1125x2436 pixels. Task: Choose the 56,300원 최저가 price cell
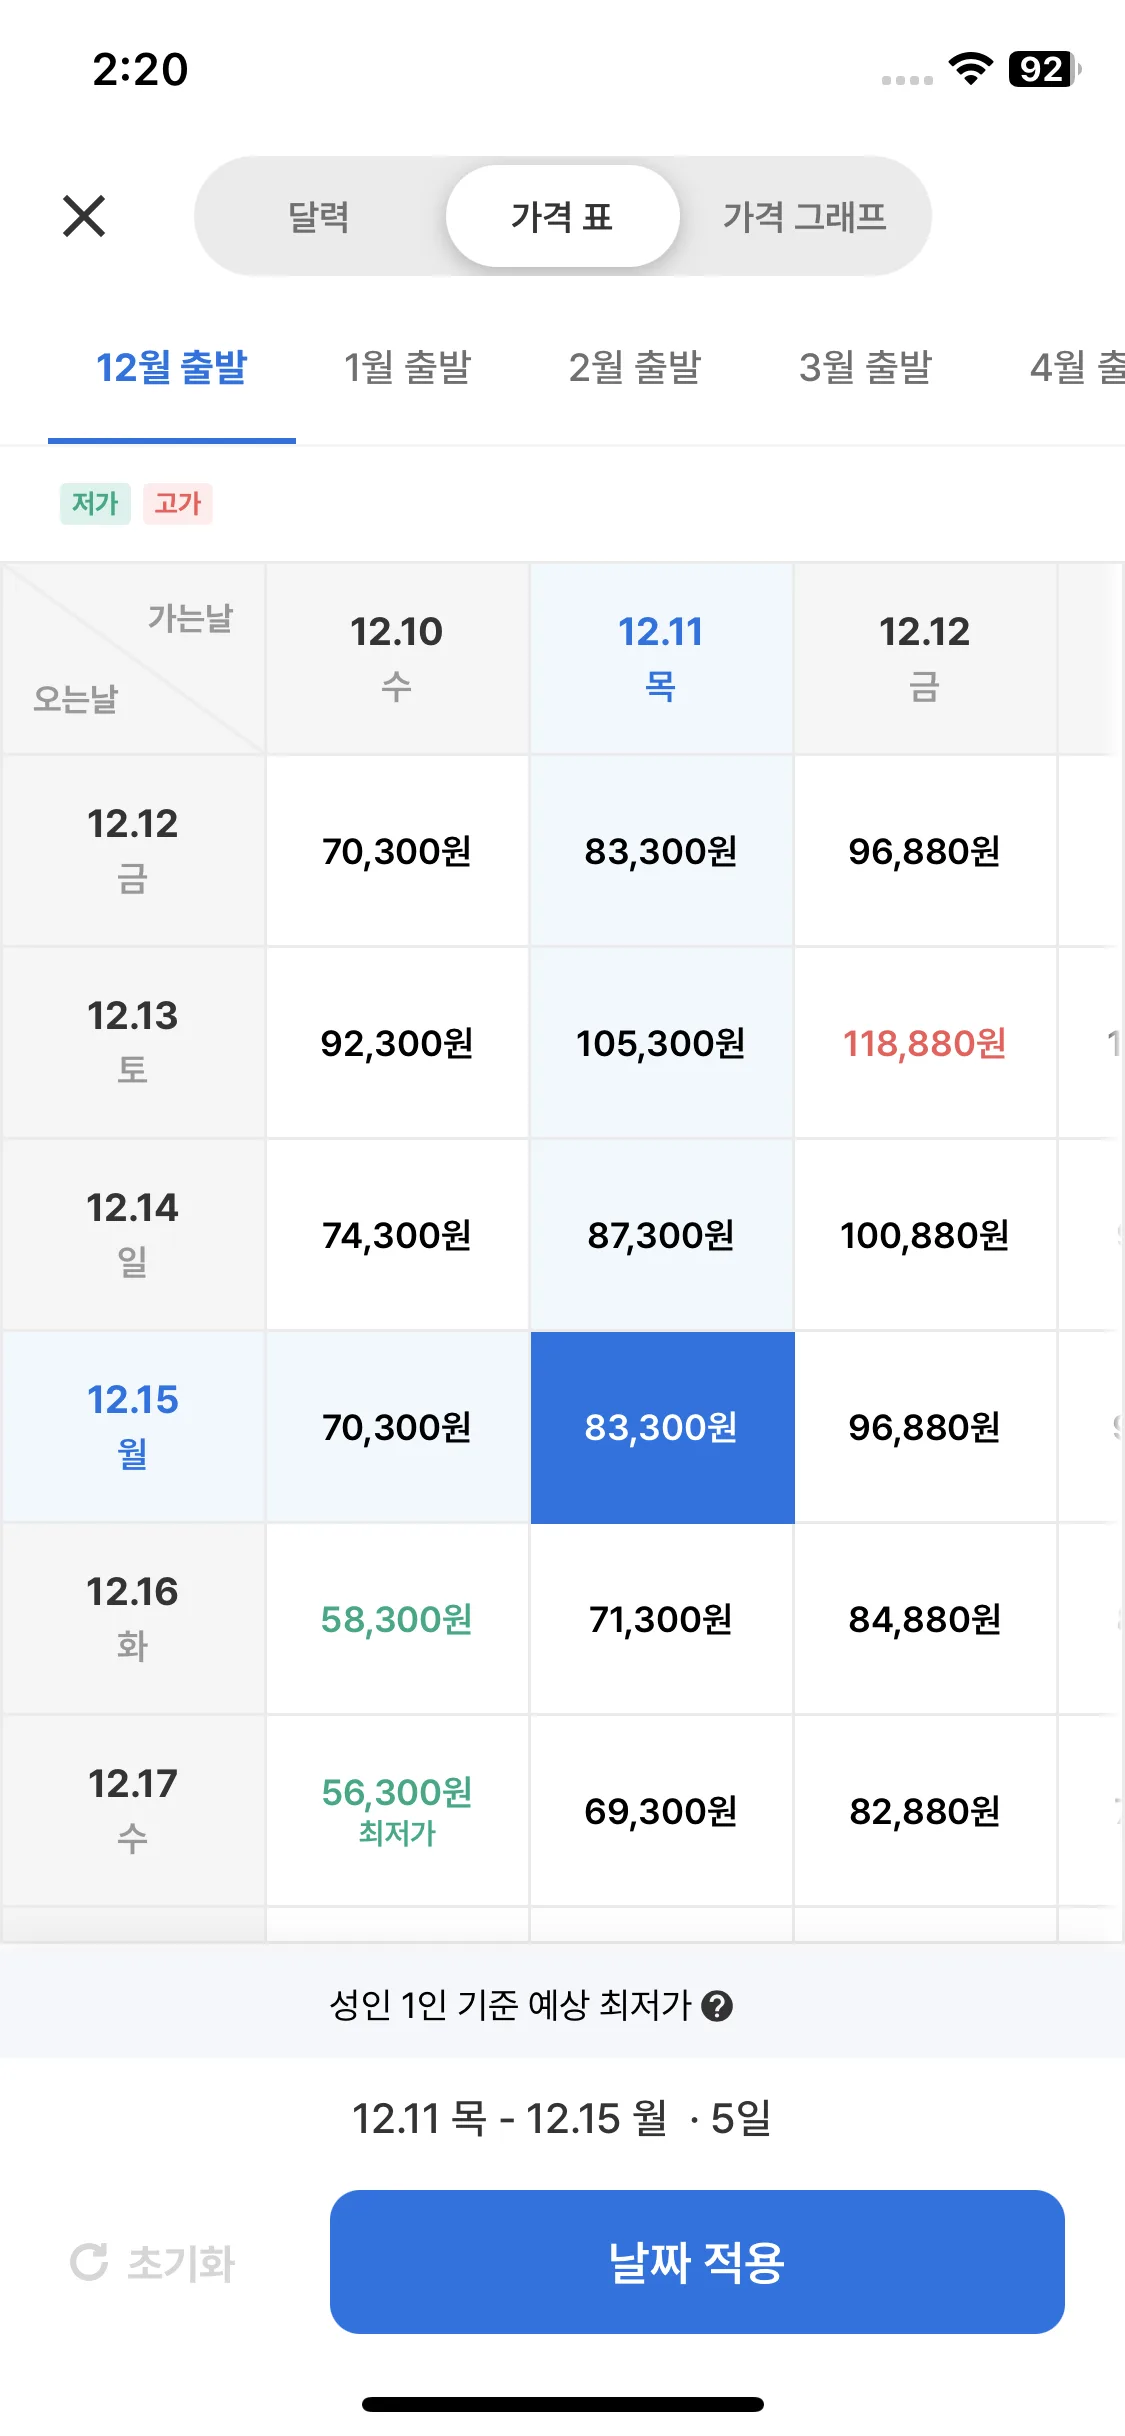tap(397, 1810)
